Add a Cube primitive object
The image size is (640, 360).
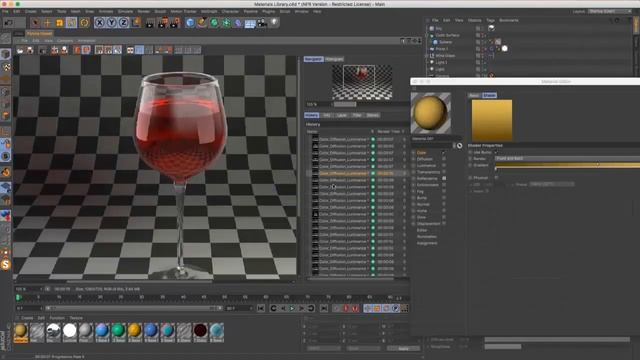click(190, 22)
